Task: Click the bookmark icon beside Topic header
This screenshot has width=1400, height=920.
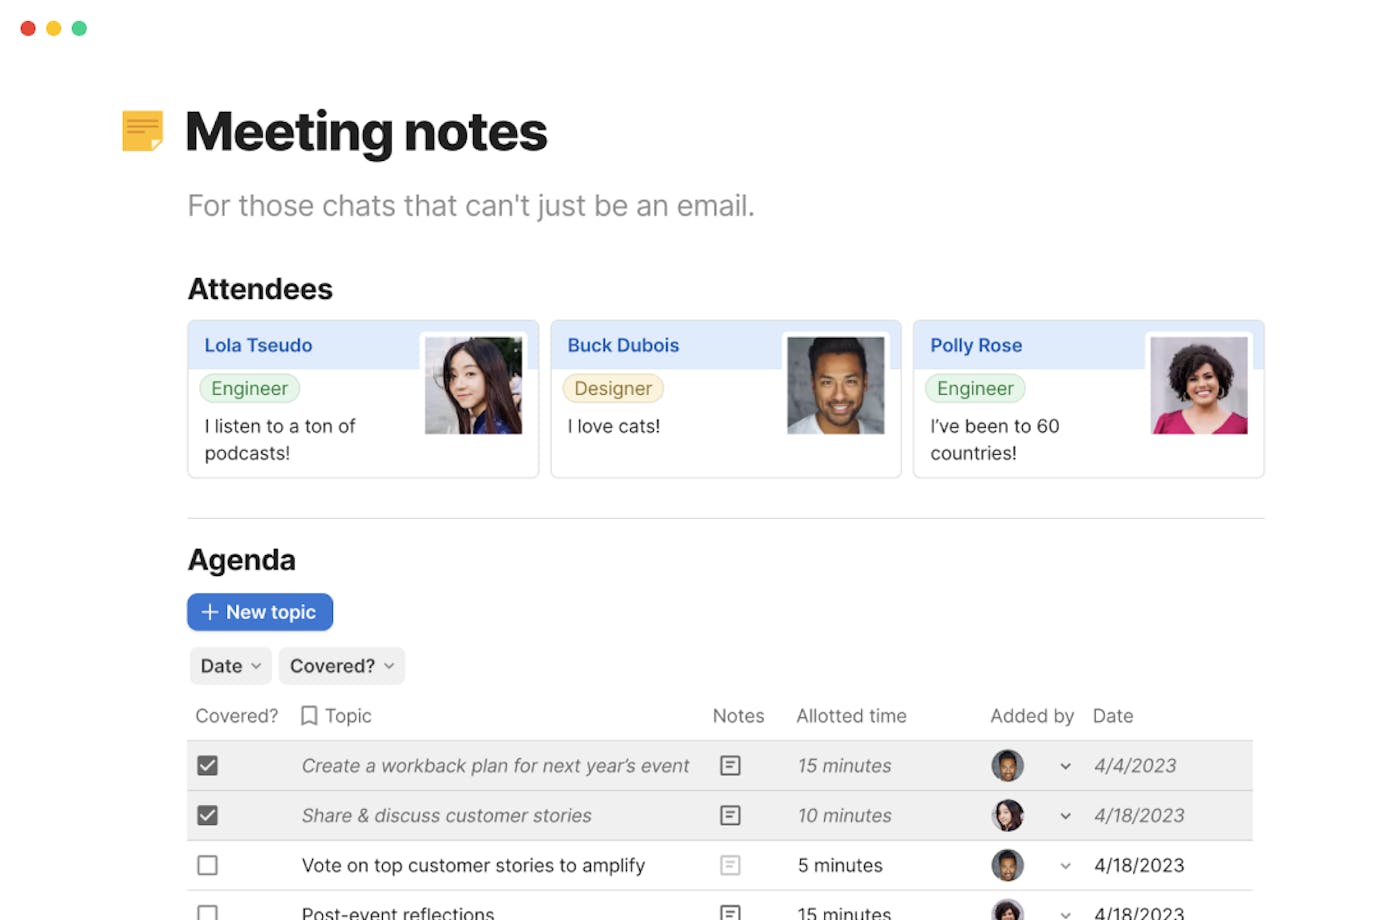Action: coord(309,716)
